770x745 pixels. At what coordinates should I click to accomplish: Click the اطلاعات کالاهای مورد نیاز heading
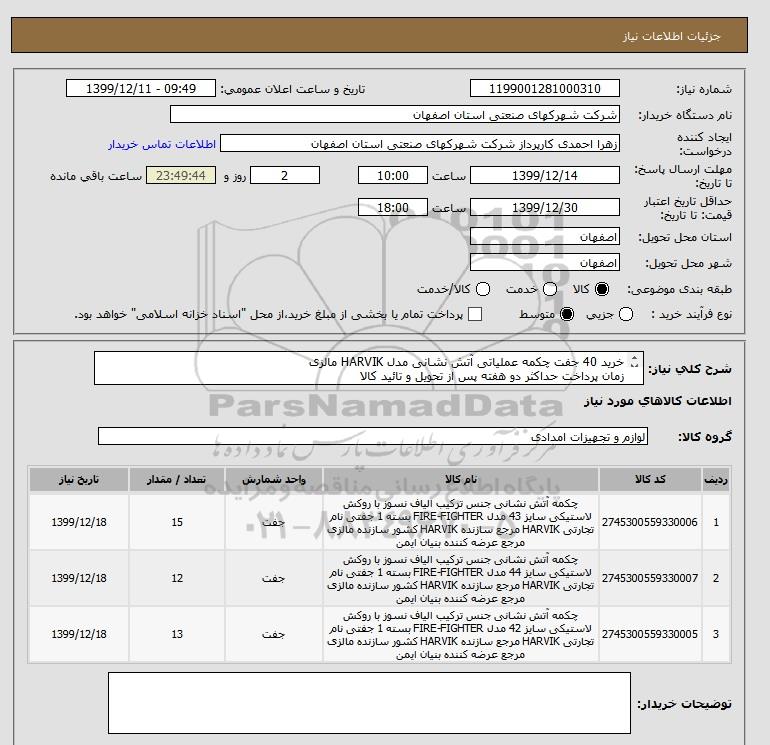pyautogui.click(x=658, y=401)
